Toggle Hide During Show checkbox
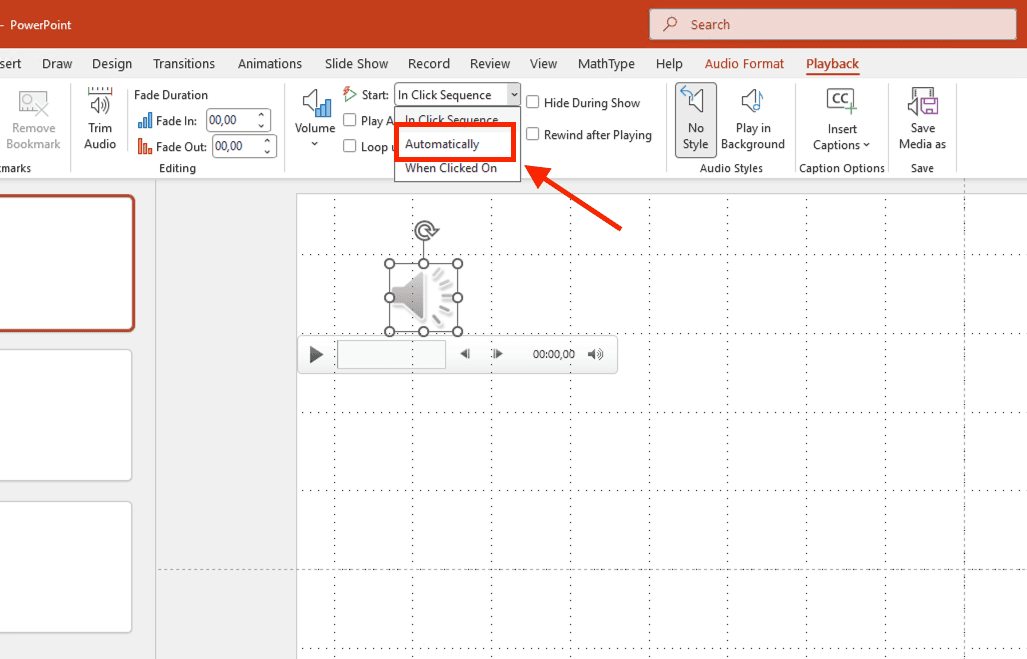Image resolution: width=1027 pixels, height=659 pixels. pyautogui.click(x=533, y=102)
